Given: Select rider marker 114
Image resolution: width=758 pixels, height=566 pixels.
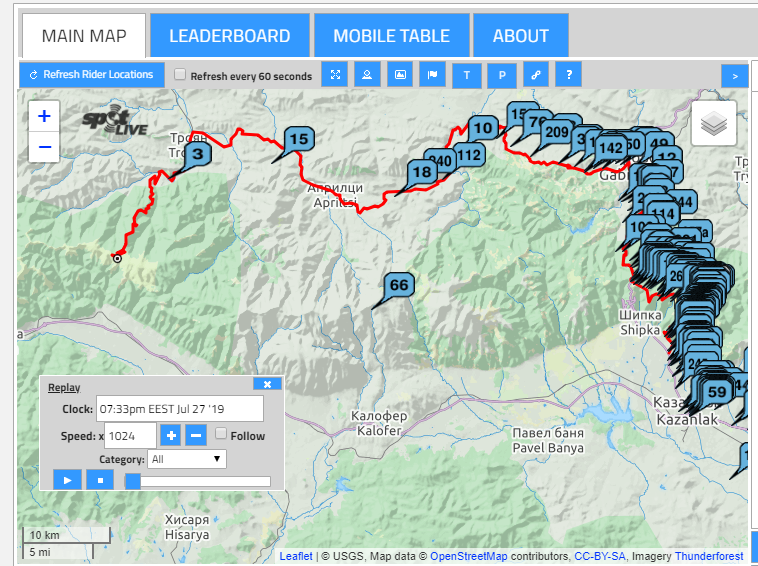Looking at the screenshot, I should 663,213.
